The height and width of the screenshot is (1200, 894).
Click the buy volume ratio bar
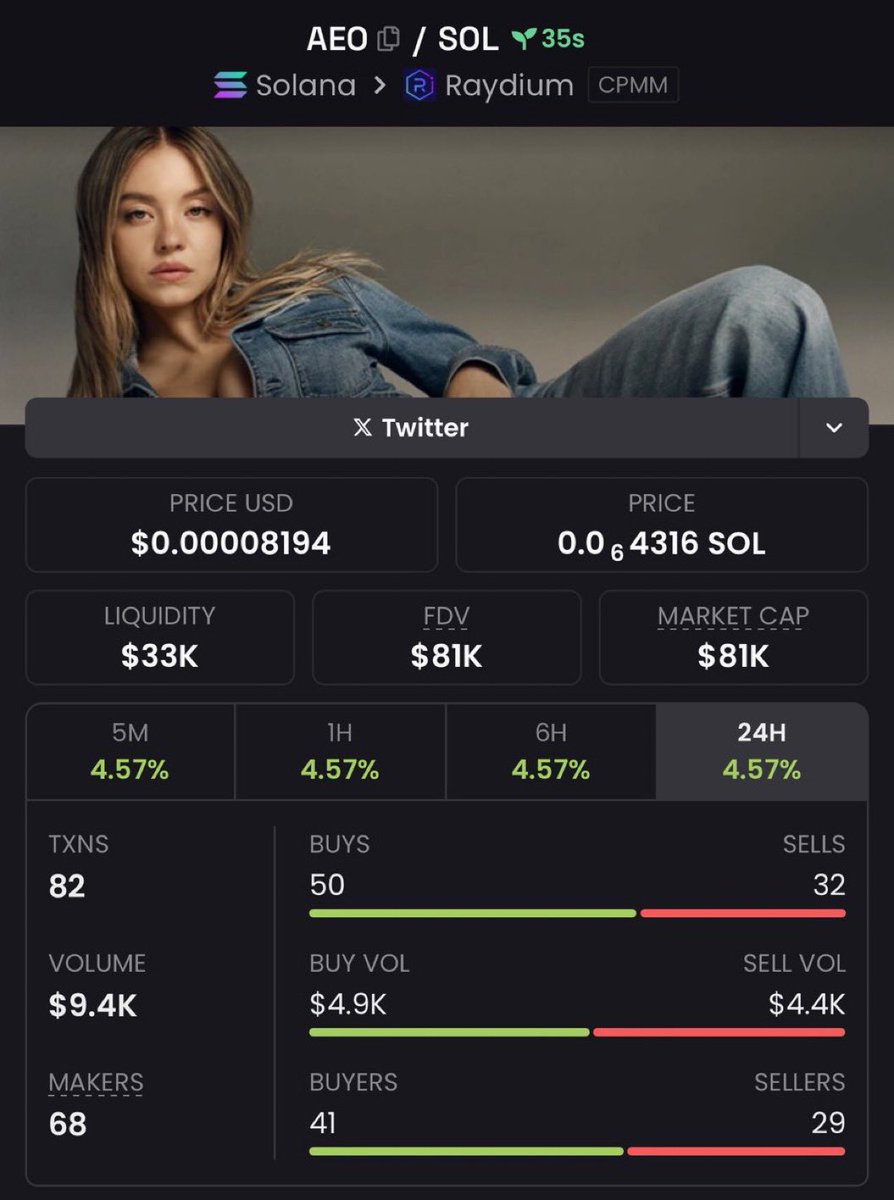tap(577, 1032)
